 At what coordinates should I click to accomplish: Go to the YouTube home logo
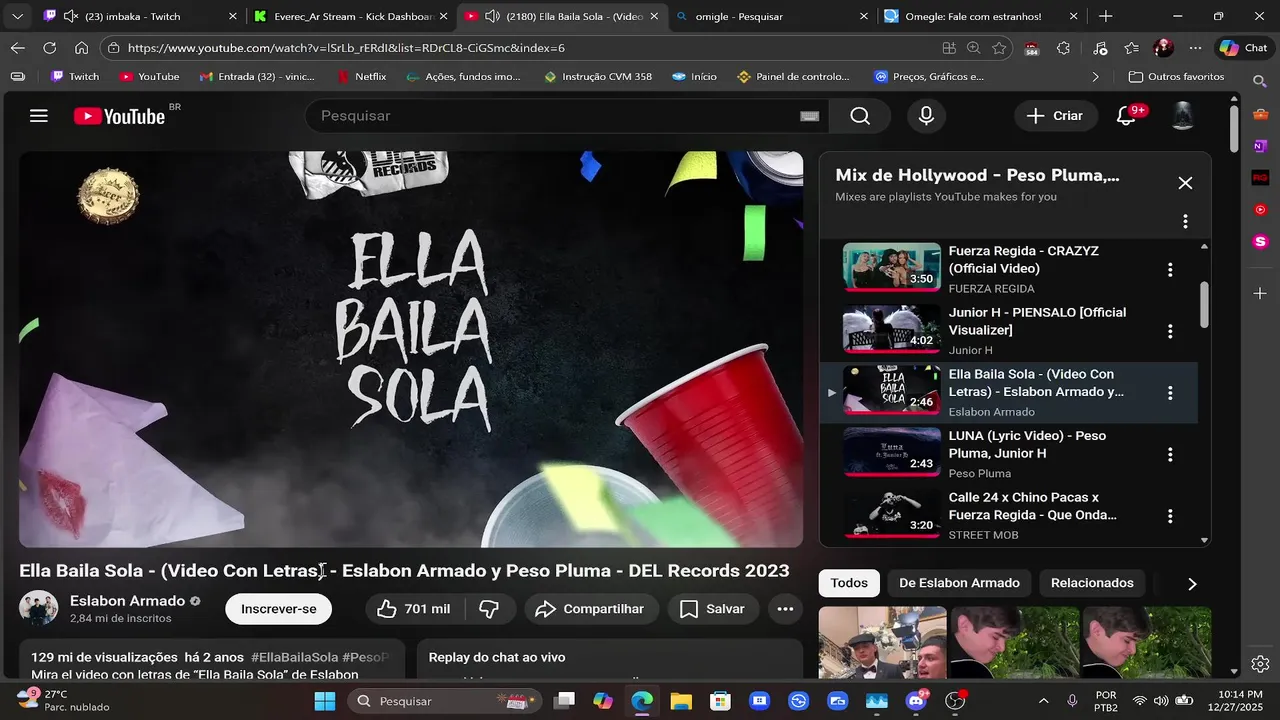pyautogui.click(x=120, y=116)
